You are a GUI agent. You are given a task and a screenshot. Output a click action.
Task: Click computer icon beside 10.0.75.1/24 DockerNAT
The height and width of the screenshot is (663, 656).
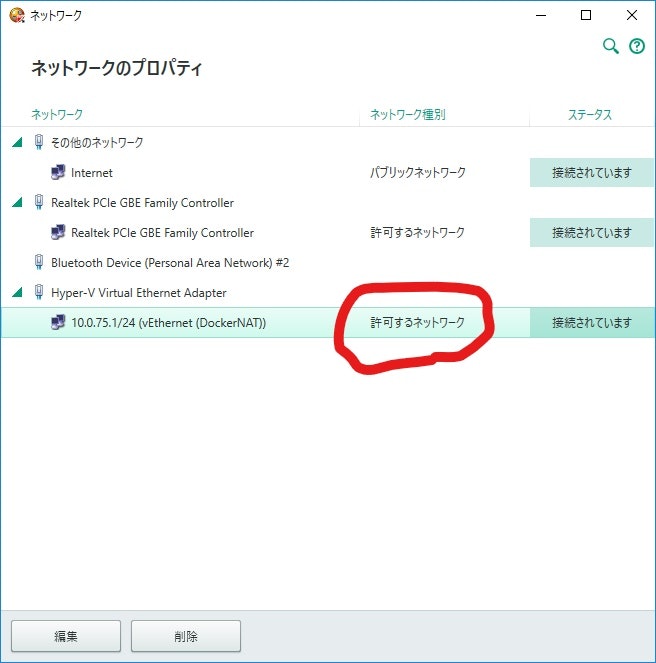pyautogui.click(x=58, y=322)
